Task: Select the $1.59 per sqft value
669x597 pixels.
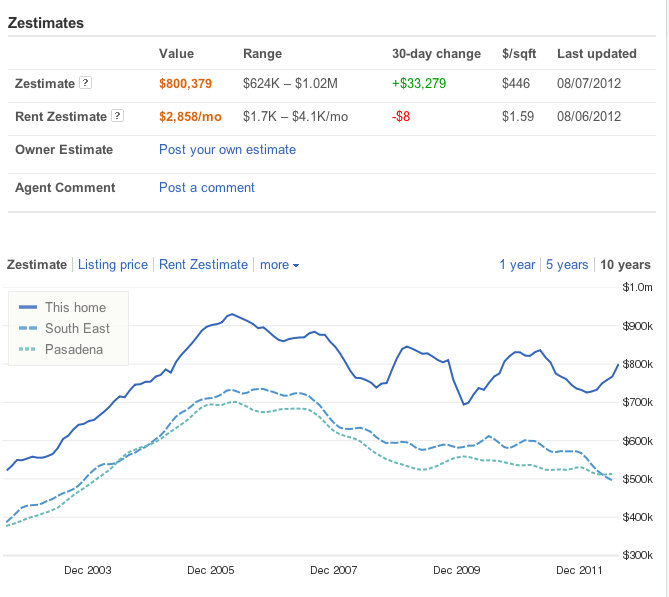Action: pyautogui.click(x=518, y=116)
